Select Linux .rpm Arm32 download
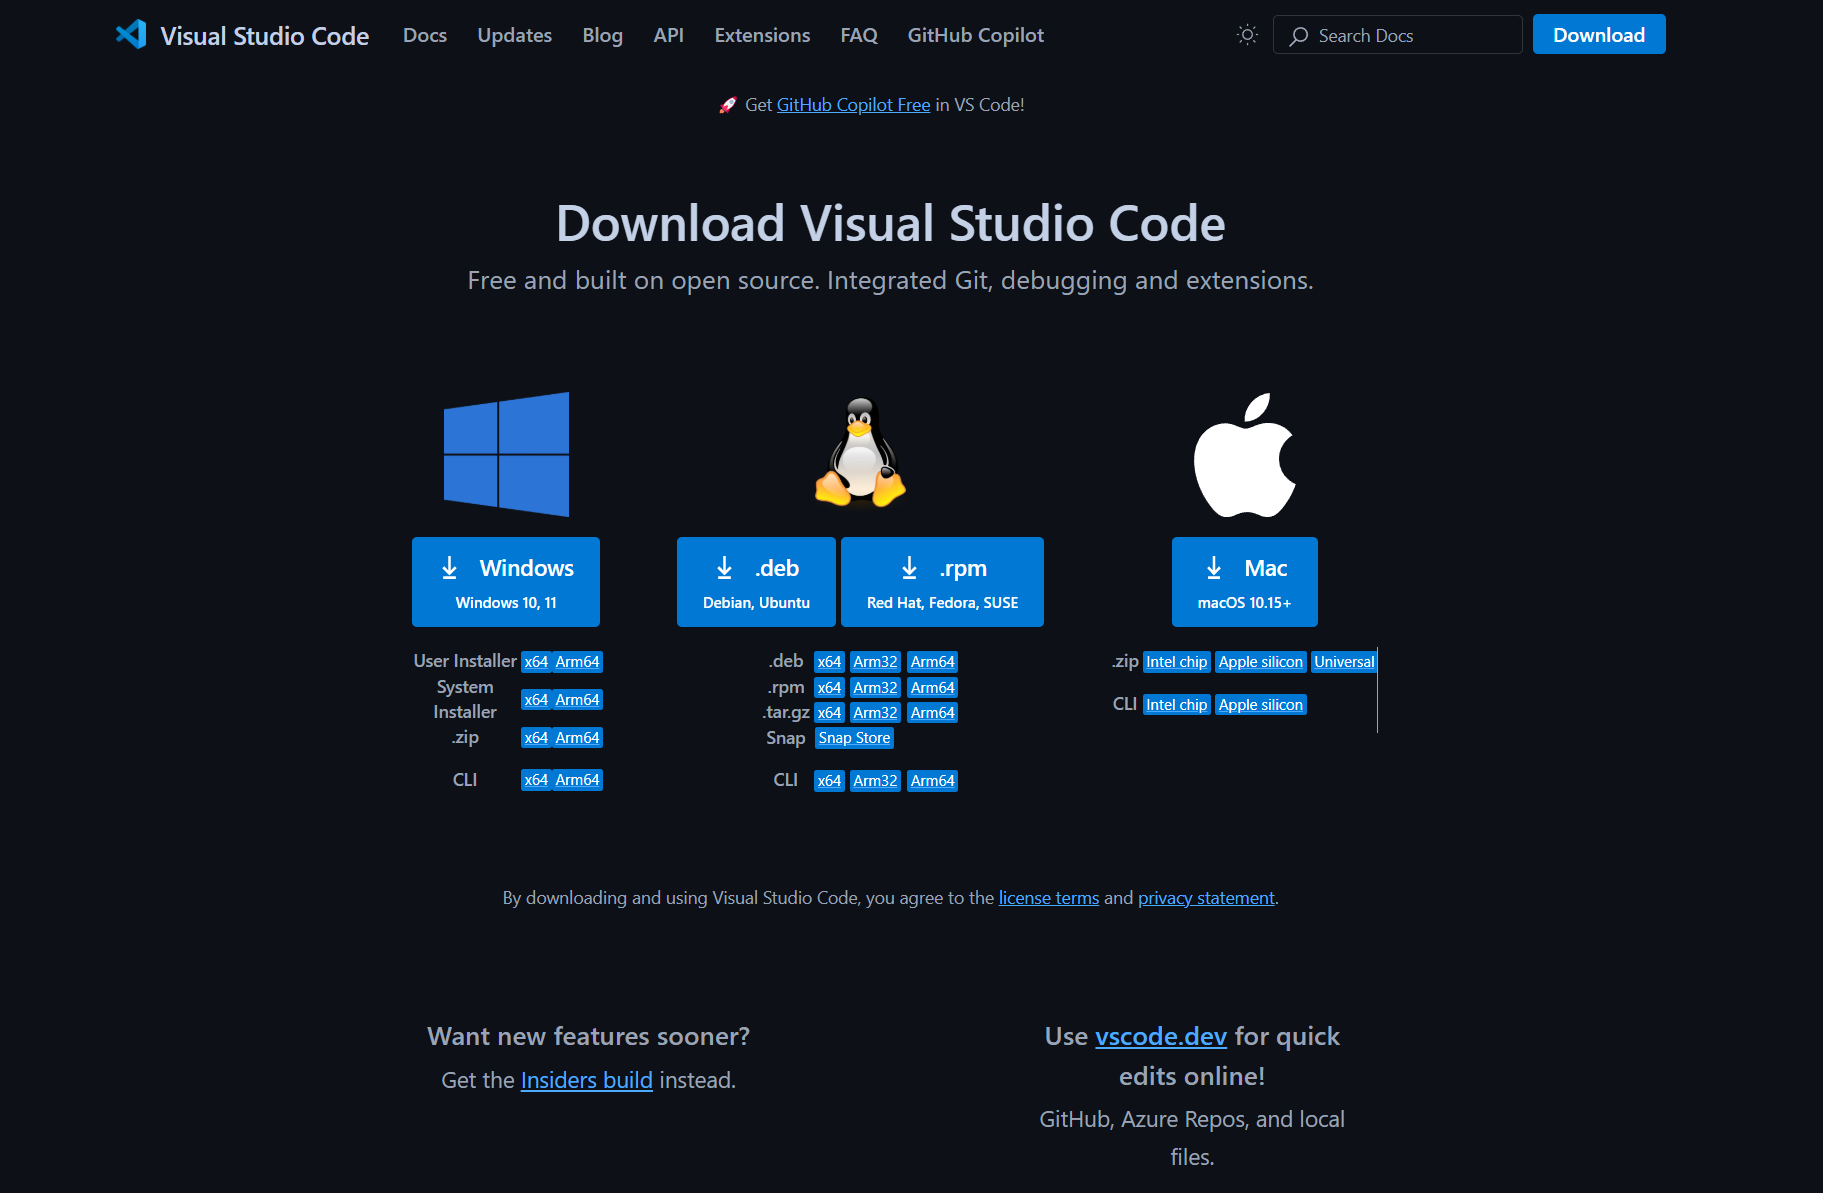Screen dimensions: 1823x1193 [875, 688]
